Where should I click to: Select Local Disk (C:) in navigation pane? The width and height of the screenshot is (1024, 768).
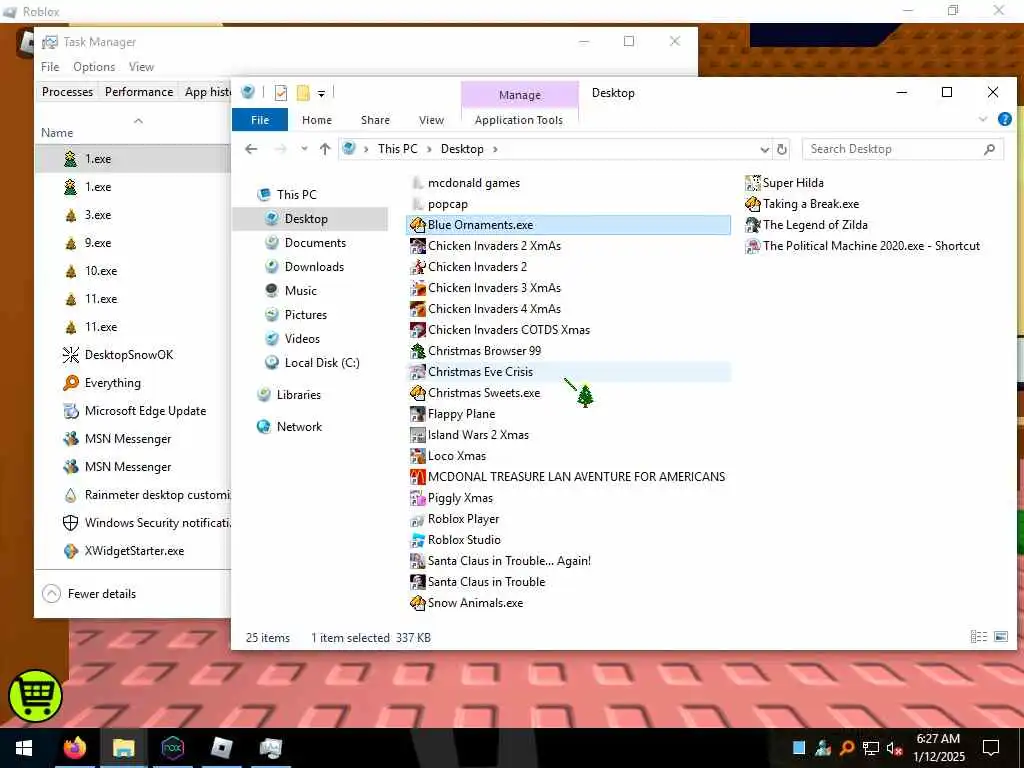[x=322, y=362]
